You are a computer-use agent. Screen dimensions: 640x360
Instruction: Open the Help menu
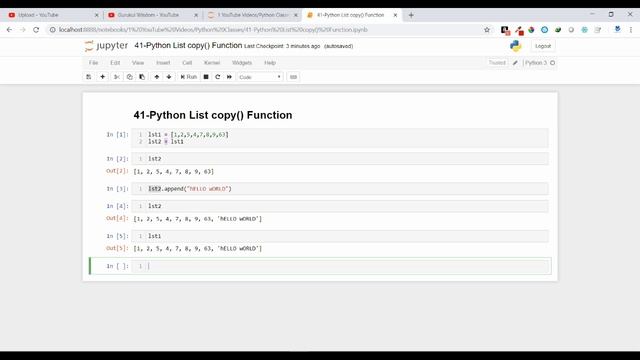tap(270, 63)
